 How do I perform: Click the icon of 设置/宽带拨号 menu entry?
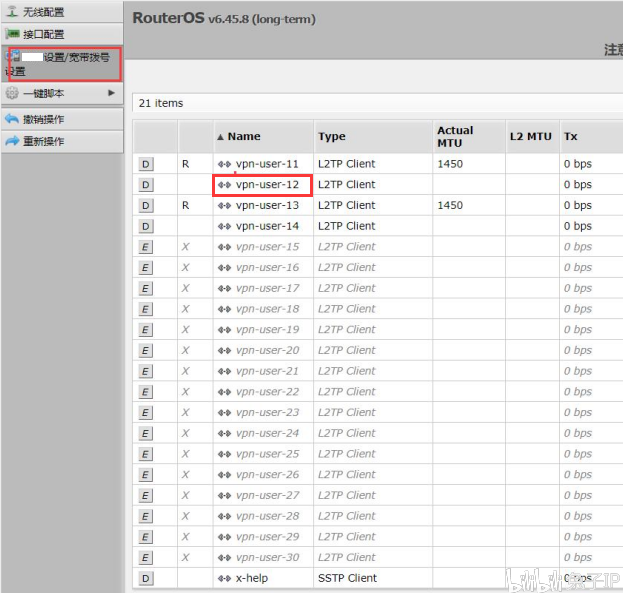(13, 55)
